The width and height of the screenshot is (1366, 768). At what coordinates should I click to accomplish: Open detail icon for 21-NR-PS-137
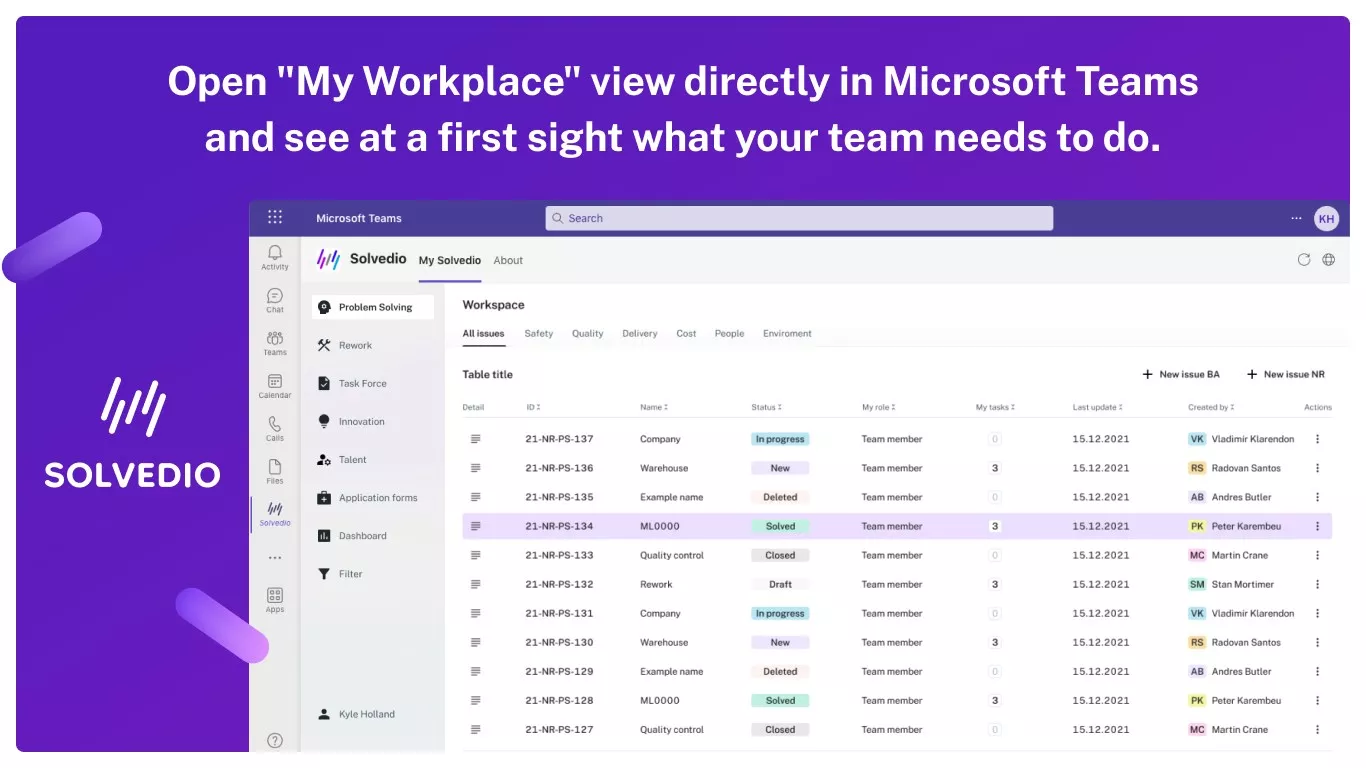[x=476, y=439]
